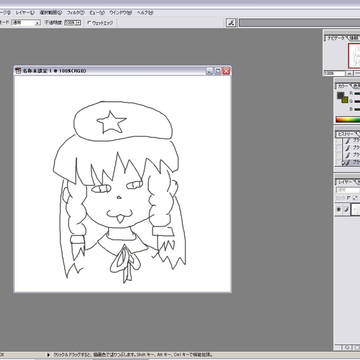Click the Navigator zoom percentage field
360x360 pixels.
(x=334, y=73)
